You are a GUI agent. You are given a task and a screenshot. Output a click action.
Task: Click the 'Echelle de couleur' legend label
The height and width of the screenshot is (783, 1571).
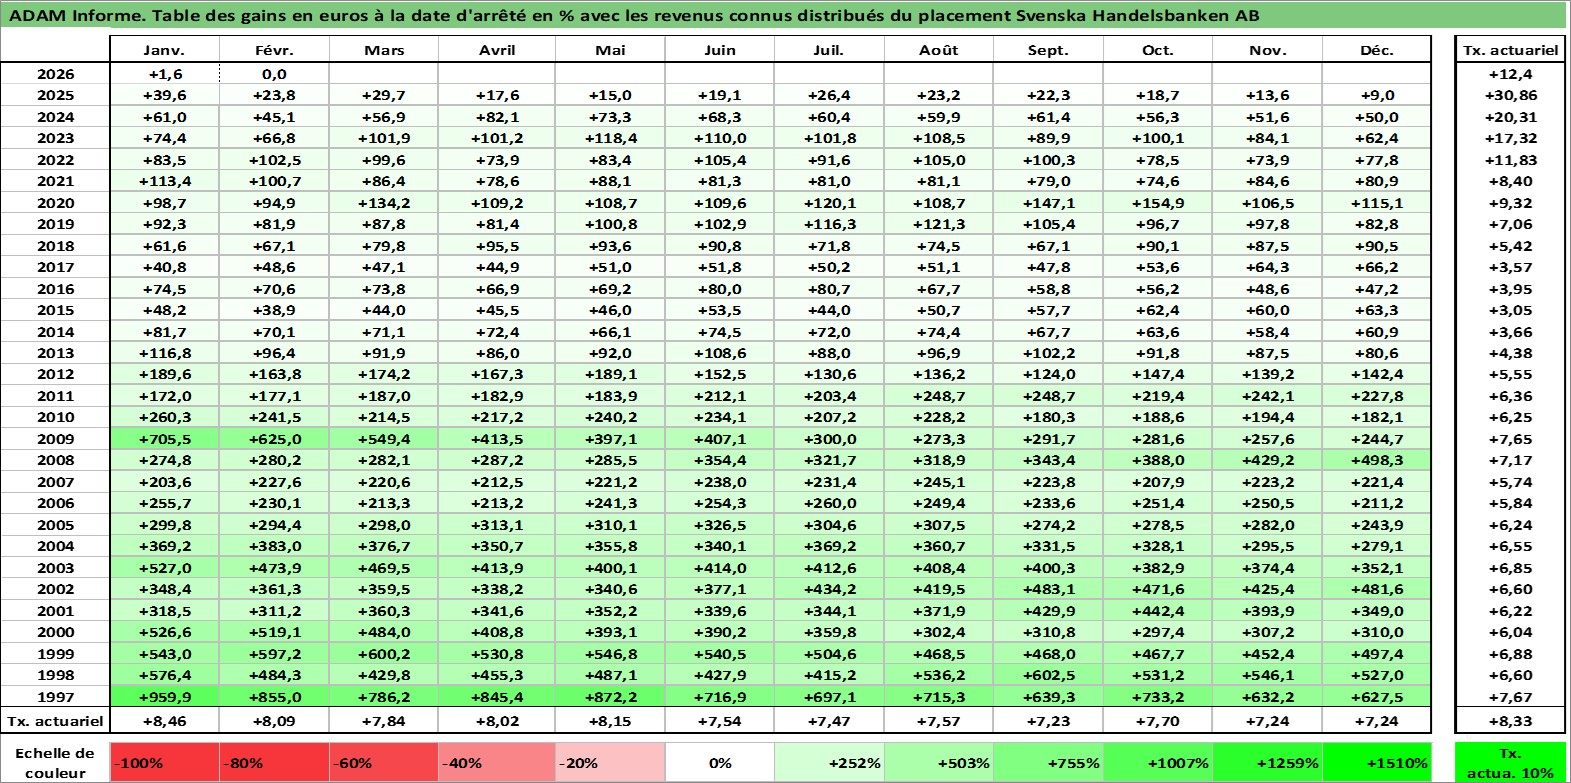pyautogui.click(x=55, y=762)
